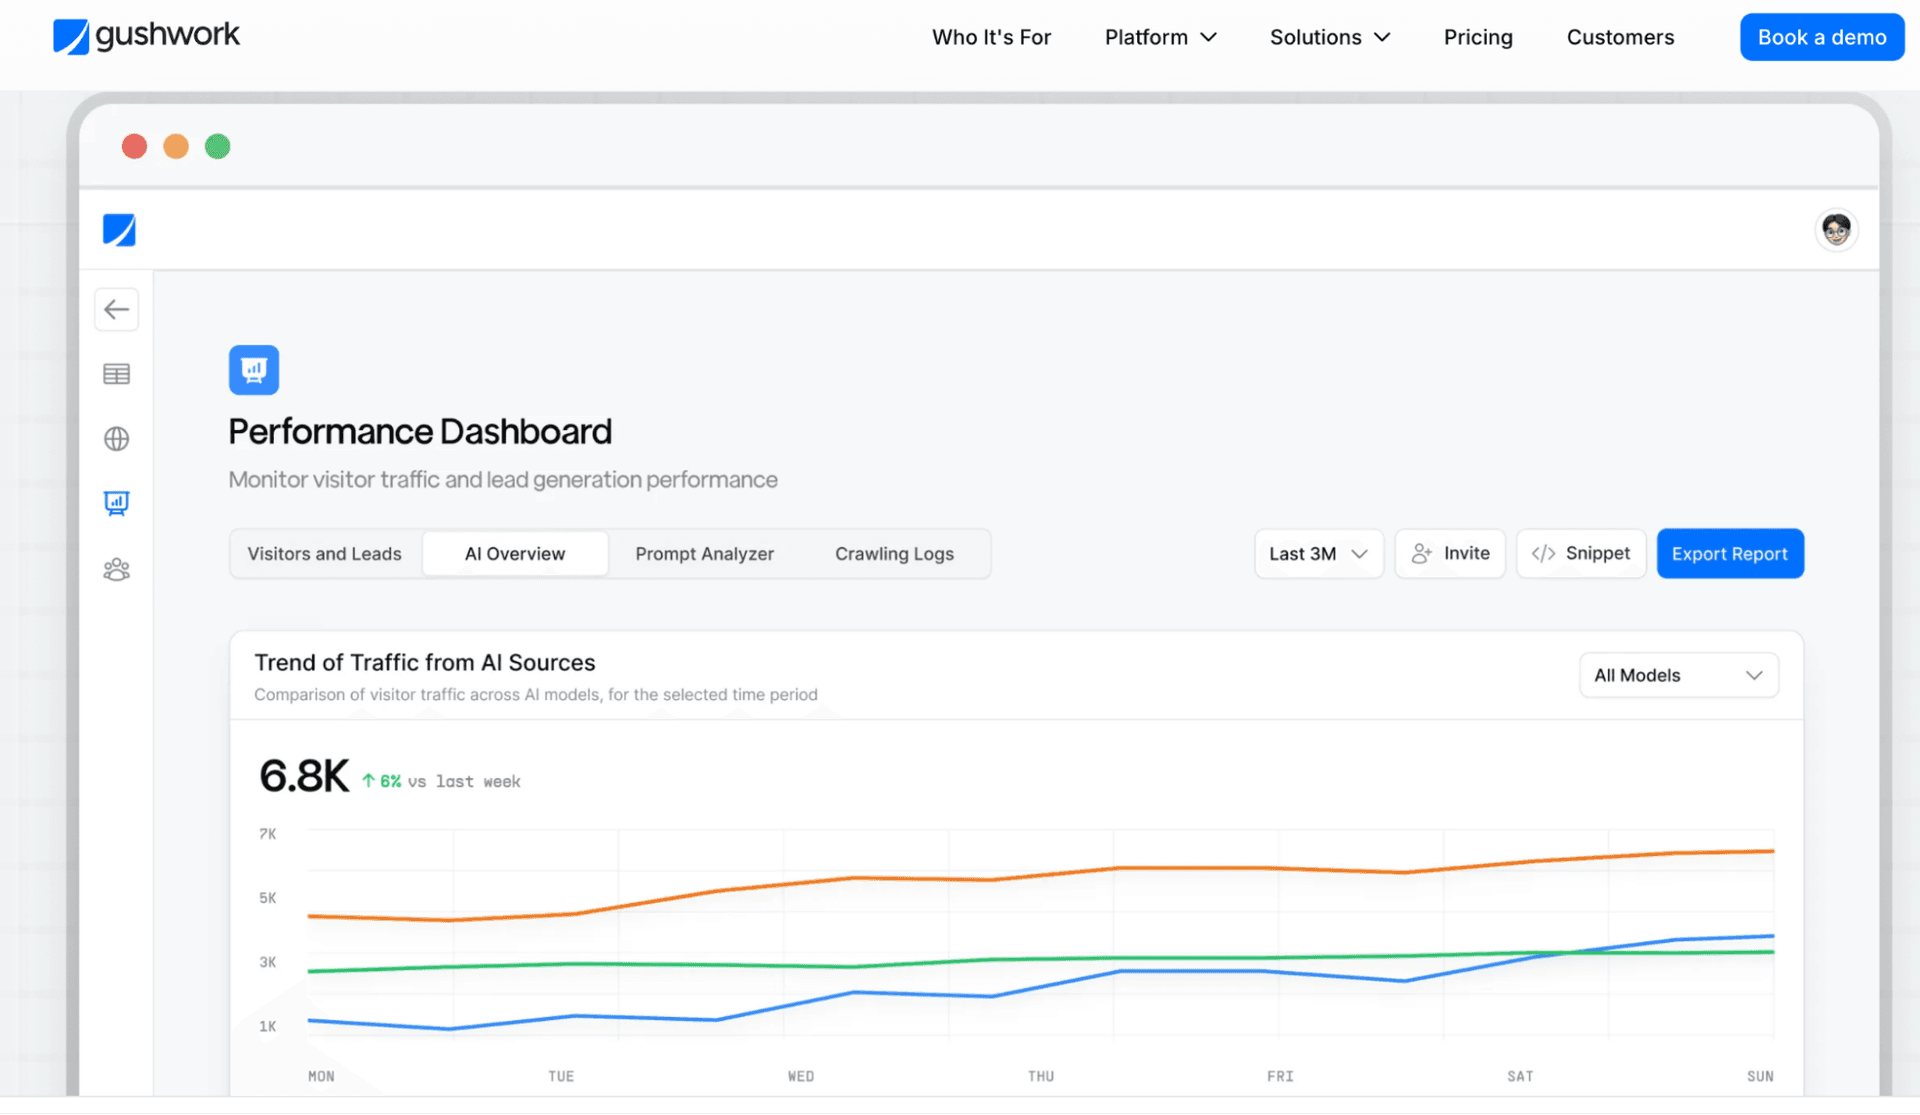
Task: Click the SUN label on chart axis
Action: point(1760,1077)
